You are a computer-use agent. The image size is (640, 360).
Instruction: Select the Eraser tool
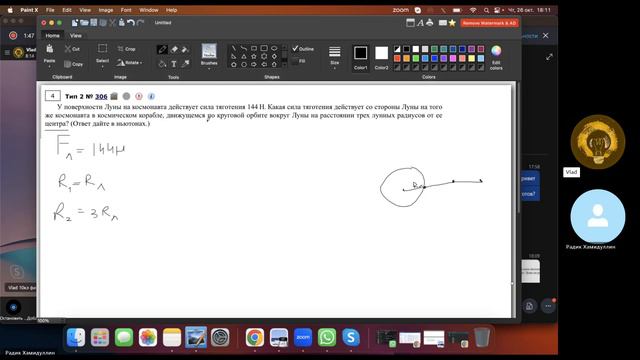pos(174,49)
